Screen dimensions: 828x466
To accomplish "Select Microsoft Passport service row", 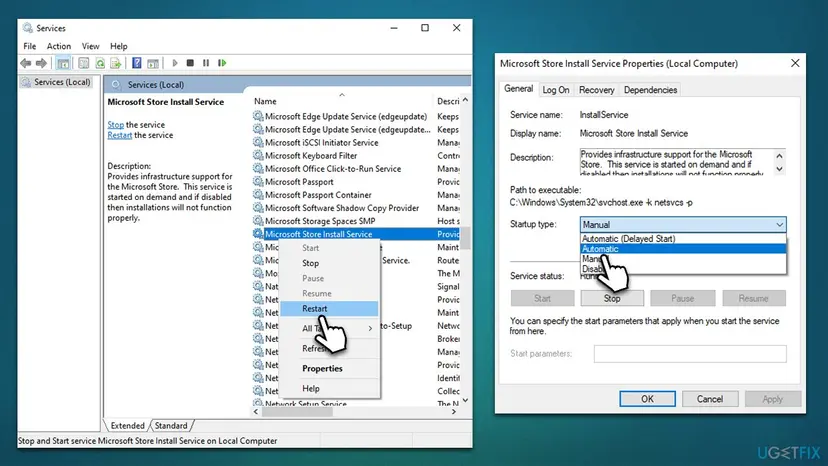I will (x=355, y=182).
